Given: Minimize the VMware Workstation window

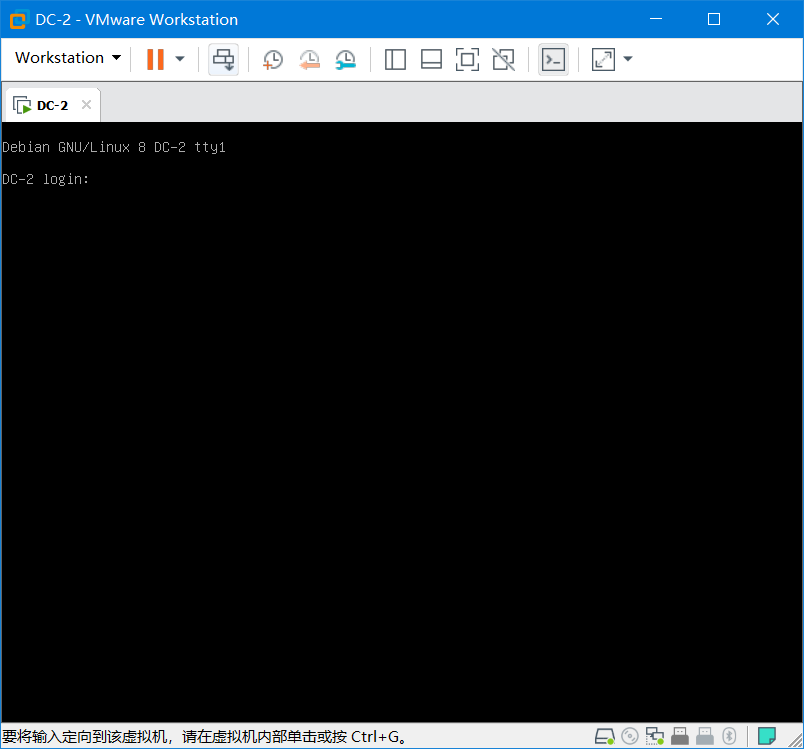Looking at the screenshot, I should coord(656,19).
